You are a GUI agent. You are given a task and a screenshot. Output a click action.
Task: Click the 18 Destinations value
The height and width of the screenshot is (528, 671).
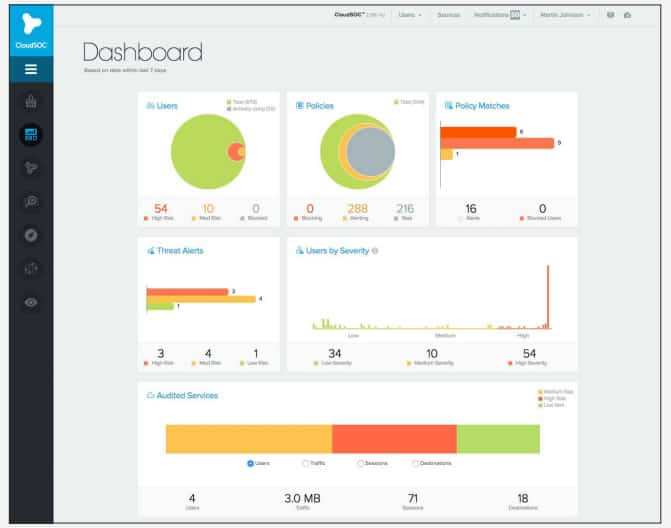[523, 498]
